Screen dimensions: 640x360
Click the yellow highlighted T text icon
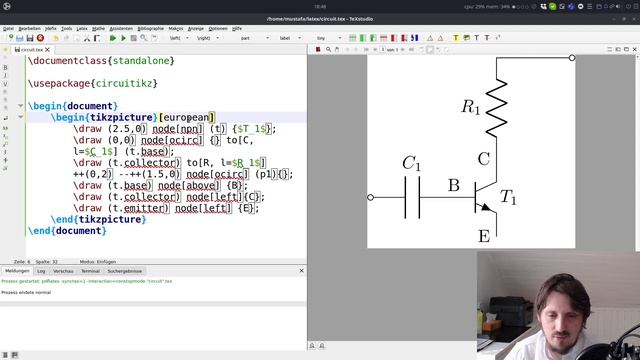click(456, 38)
